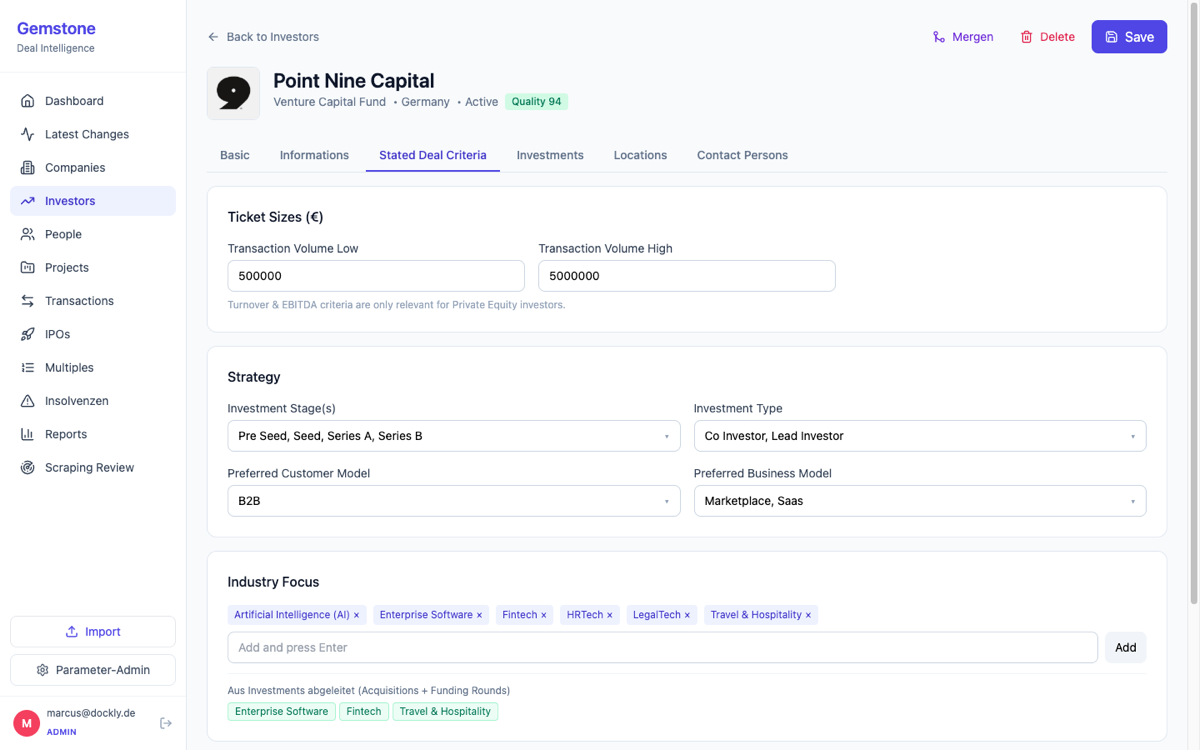The width and height of the screenshot is (1200, 750).
Task: Click the Companies building icon
Action: [27, 168]
